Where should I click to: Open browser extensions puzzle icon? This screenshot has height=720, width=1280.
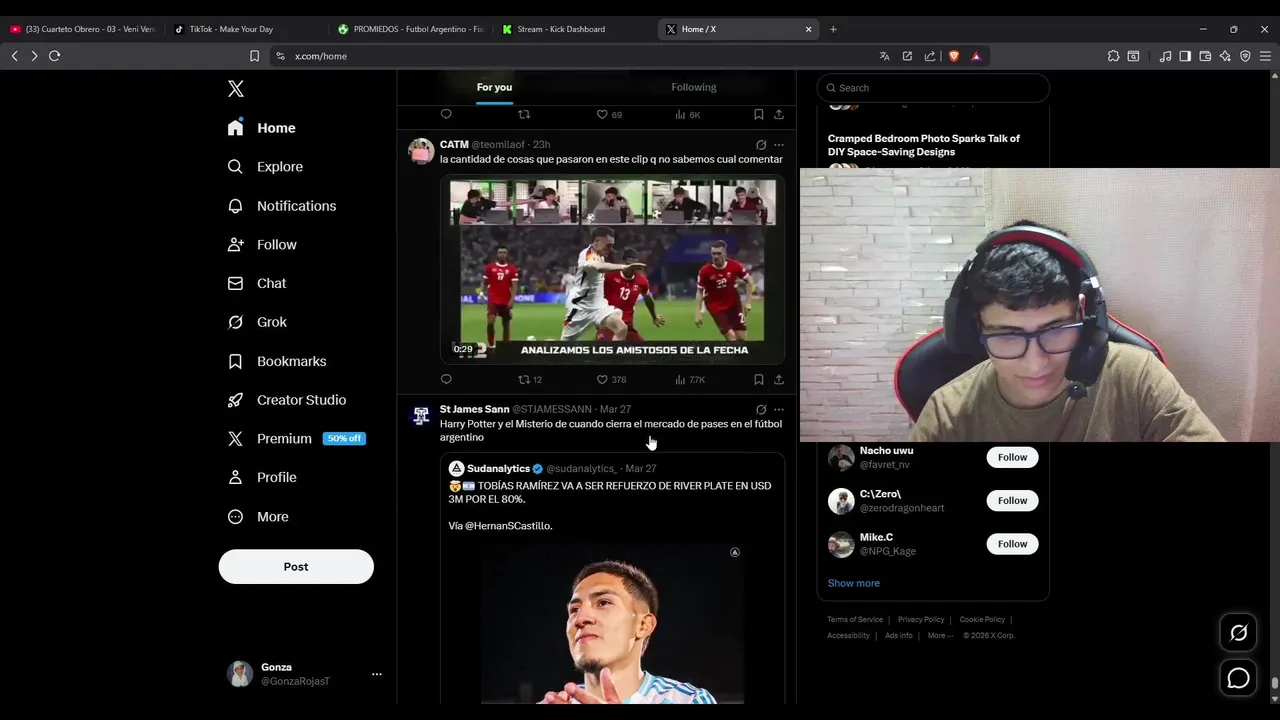pyautogui.click(x=1113, y=56)
